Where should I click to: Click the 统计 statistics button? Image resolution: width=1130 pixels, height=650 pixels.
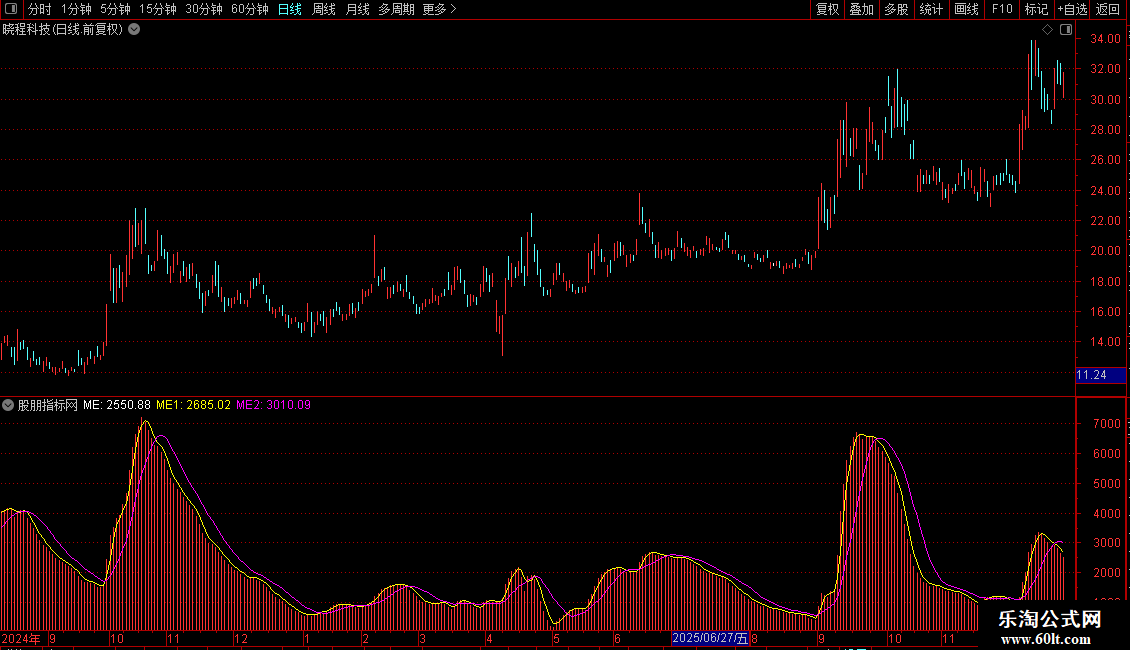[931, 9]
